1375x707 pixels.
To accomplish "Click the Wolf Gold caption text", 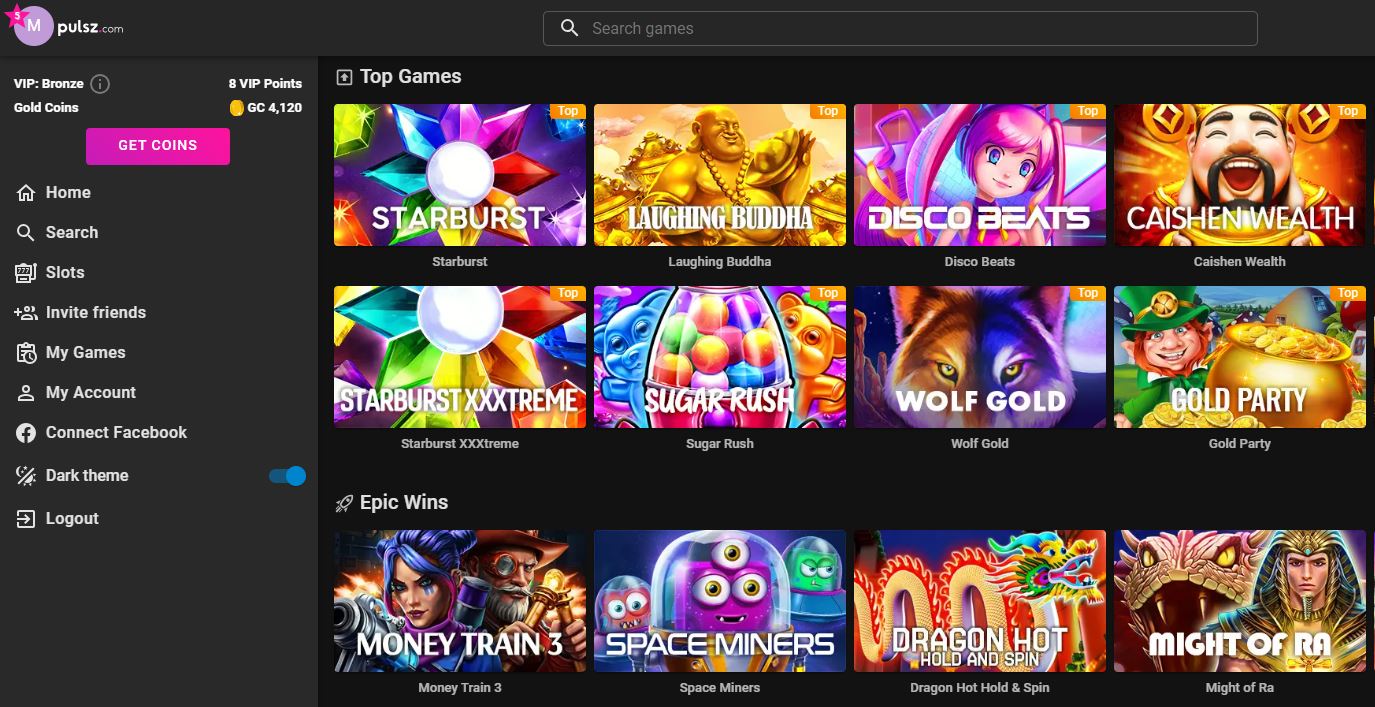I will tap(980, 444).
